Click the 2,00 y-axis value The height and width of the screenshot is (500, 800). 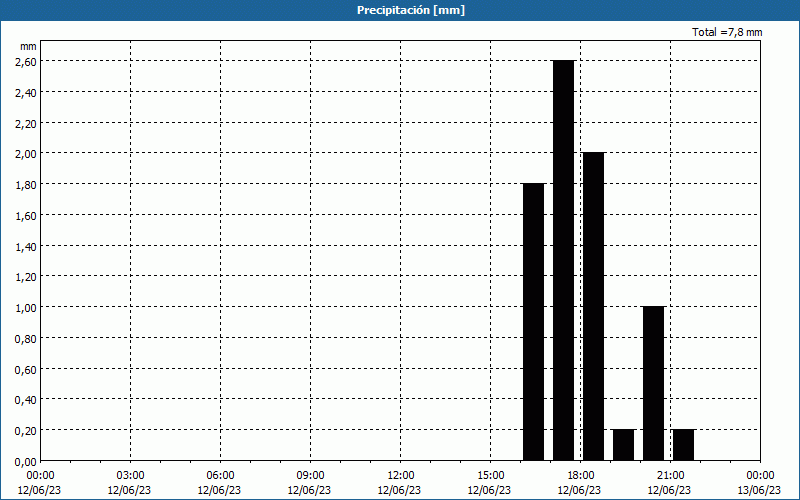click(x=26, y=154)
